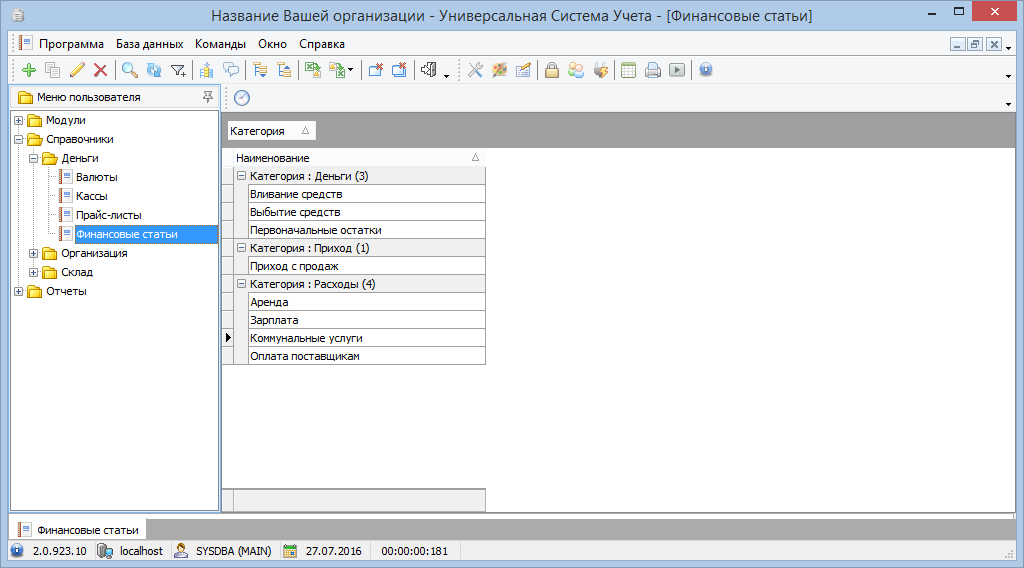Collapse the 'Категория : Расходы (4)' group
Image resolution: width=1024 pixels, height=568 pixels.
point(241,284)
